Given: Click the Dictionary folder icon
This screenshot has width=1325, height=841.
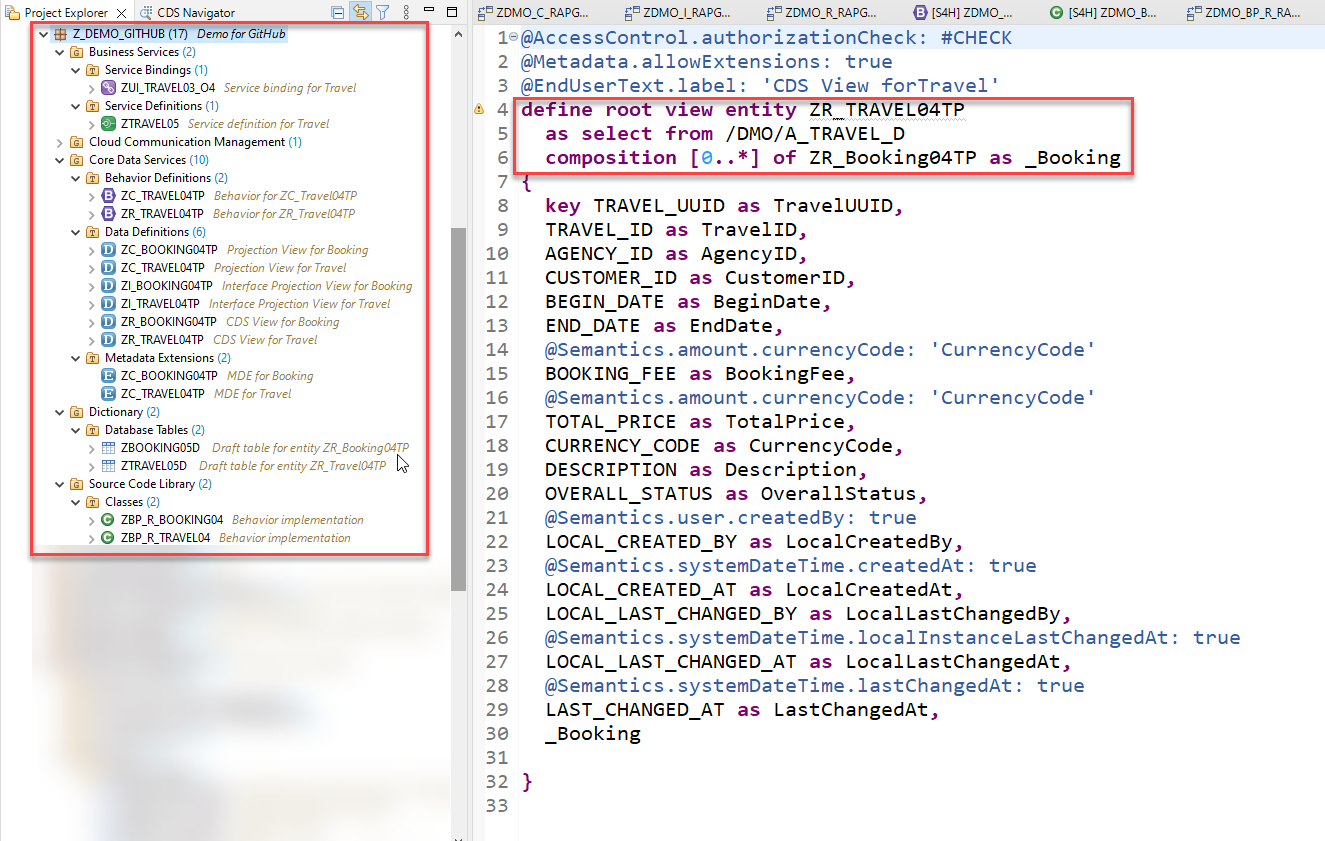Looking at the screenshot, I should coord(77,412).
